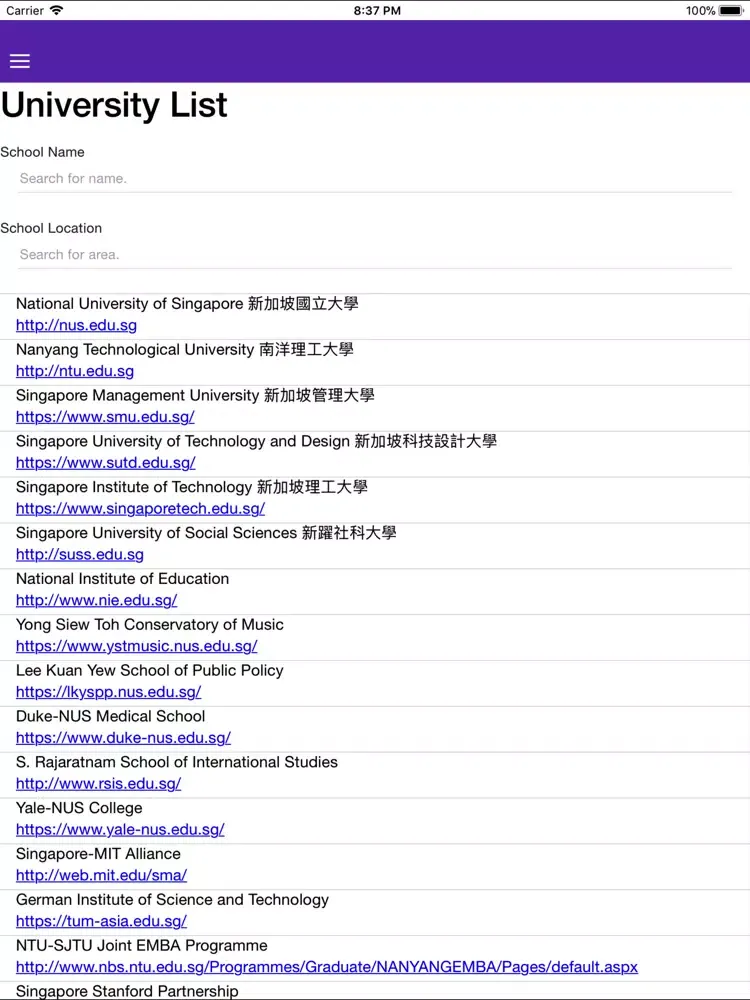Tap the Carrier label in status bar
Viewport: 750px width, 1000px height.
25,11
